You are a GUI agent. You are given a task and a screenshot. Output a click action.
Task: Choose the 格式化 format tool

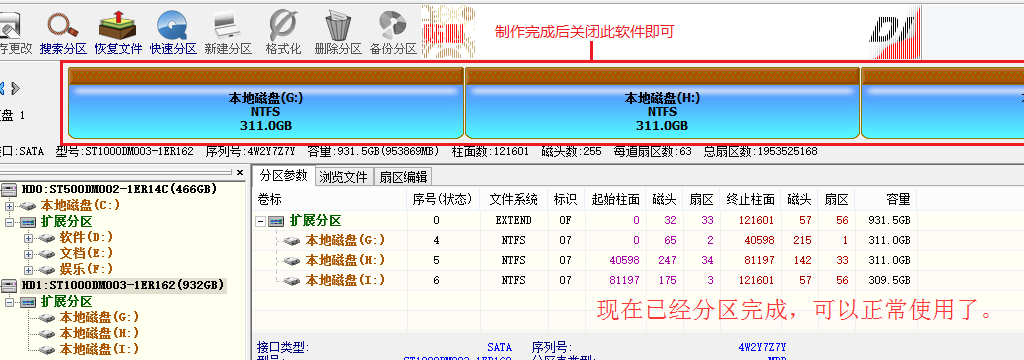pos(283,33)
